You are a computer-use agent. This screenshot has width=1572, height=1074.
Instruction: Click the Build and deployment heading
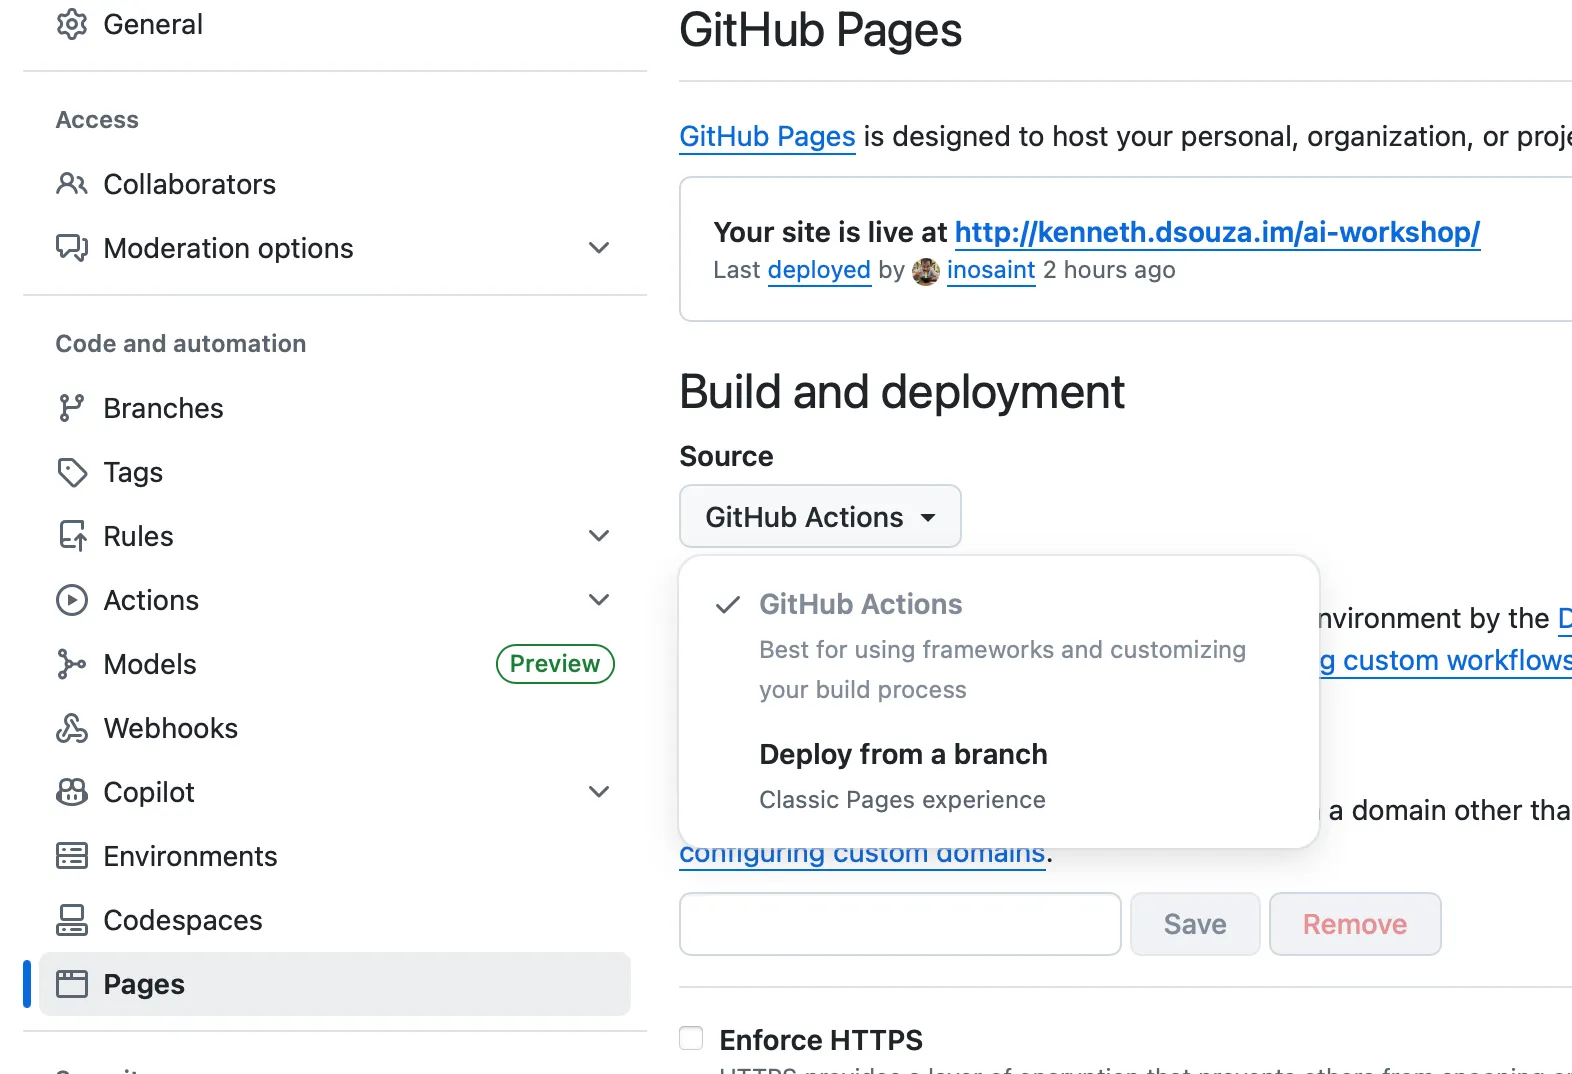[902, 392]
